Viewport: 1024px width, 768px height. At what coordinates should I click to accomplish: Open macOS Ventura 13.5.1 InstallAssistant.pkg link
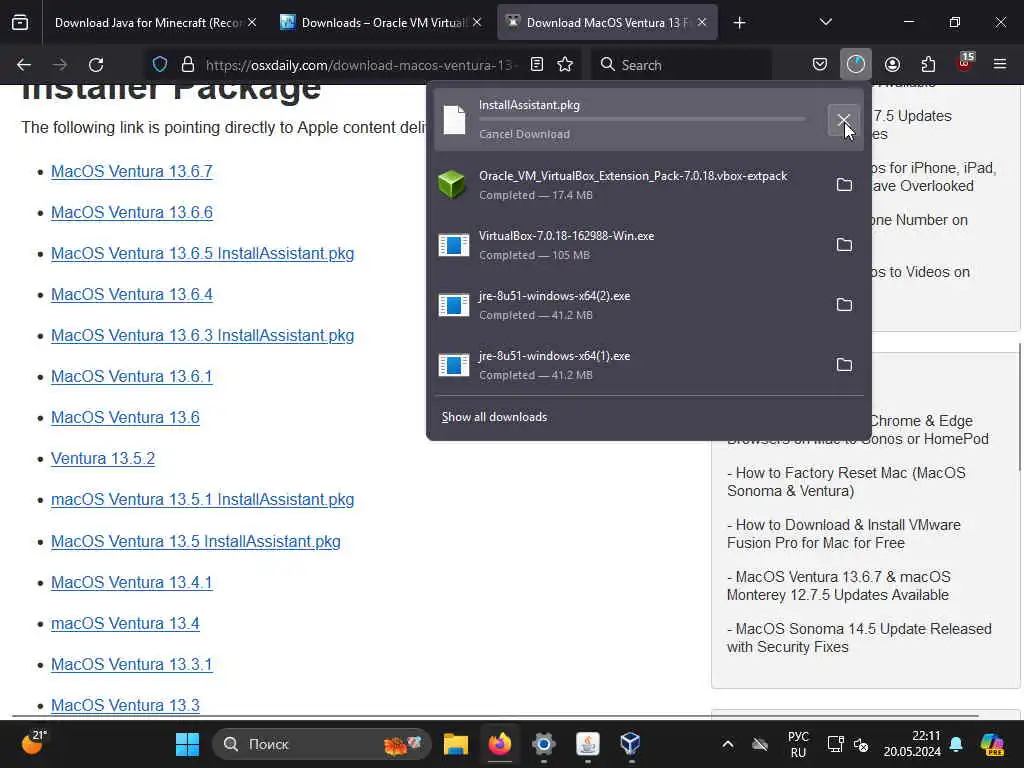[x=202, y=500]
